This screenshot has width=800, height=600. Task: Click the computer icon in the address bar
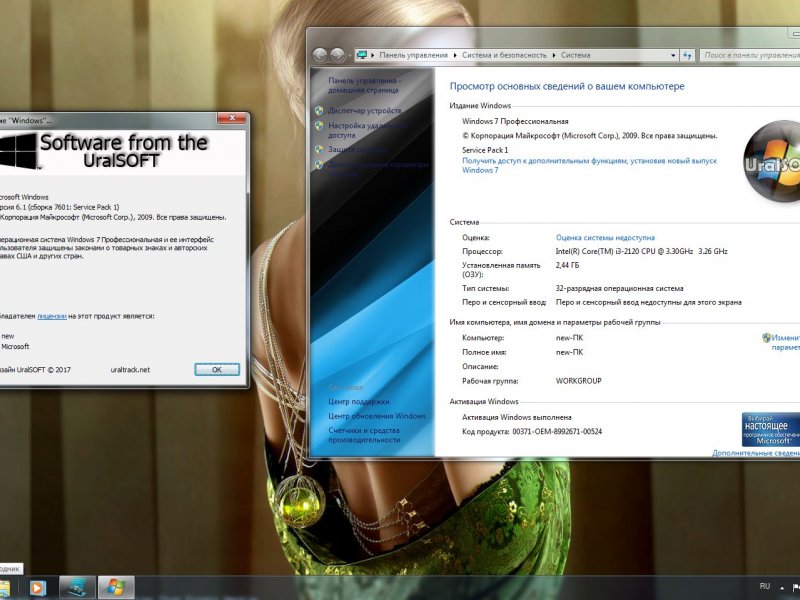(x=362, y=55)
